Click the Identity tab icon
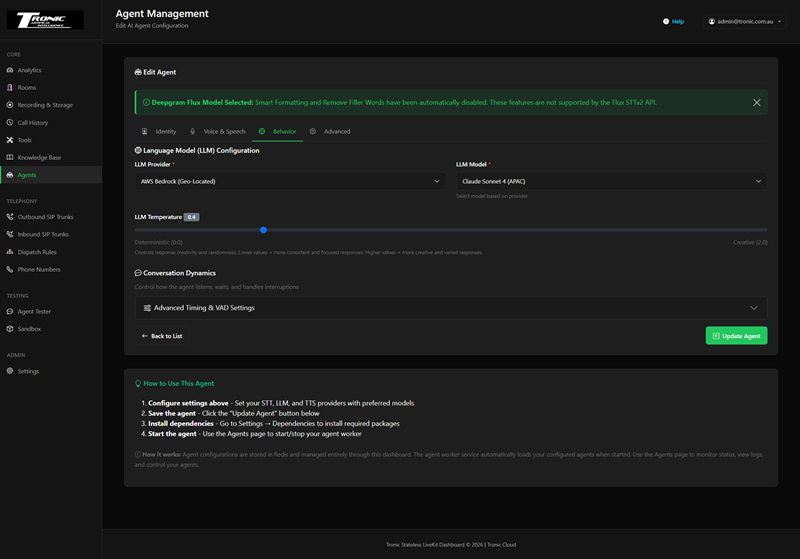This screenshot has width=800, height=559. click(144, 131)
